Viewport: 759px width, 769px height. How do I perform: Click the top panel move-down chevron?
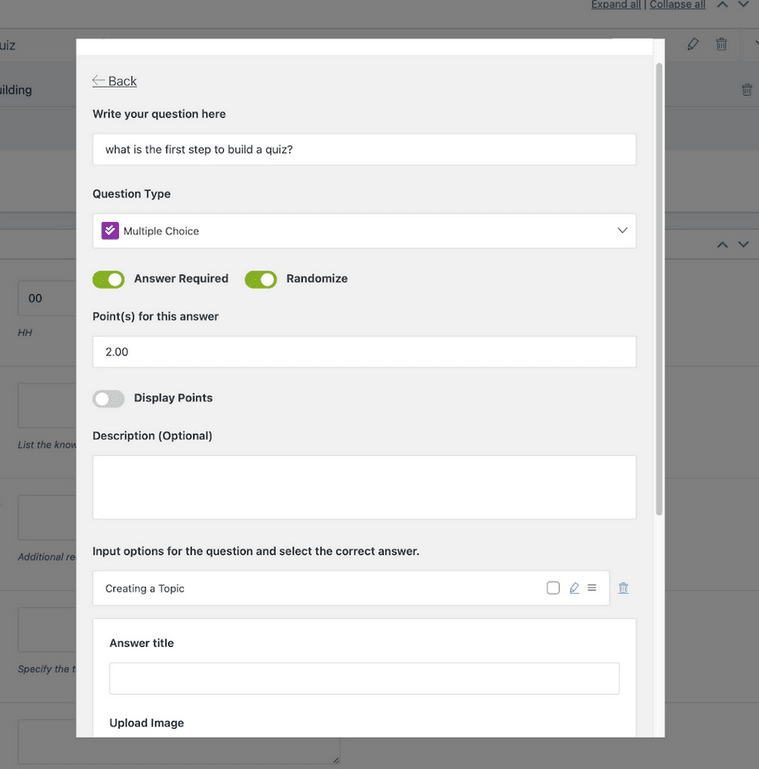(x=743, y=5)
